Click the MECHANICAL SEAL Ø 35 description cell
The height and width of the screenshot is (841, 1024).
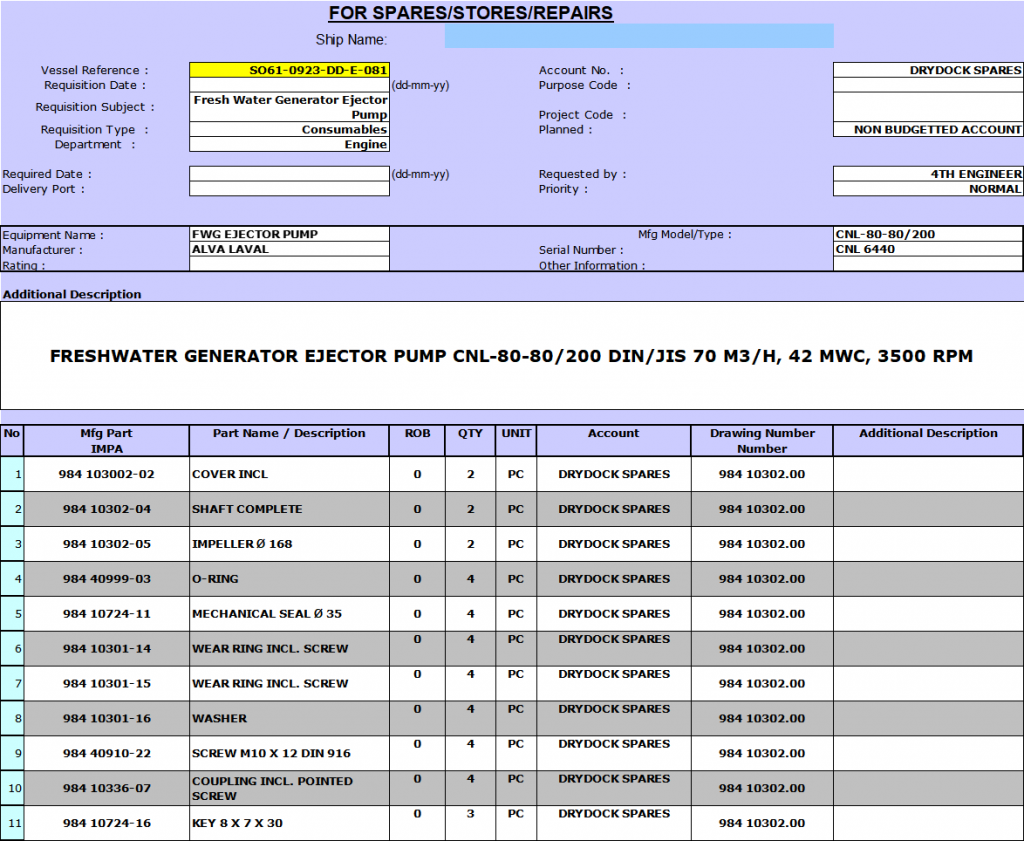tap(289, 614)
